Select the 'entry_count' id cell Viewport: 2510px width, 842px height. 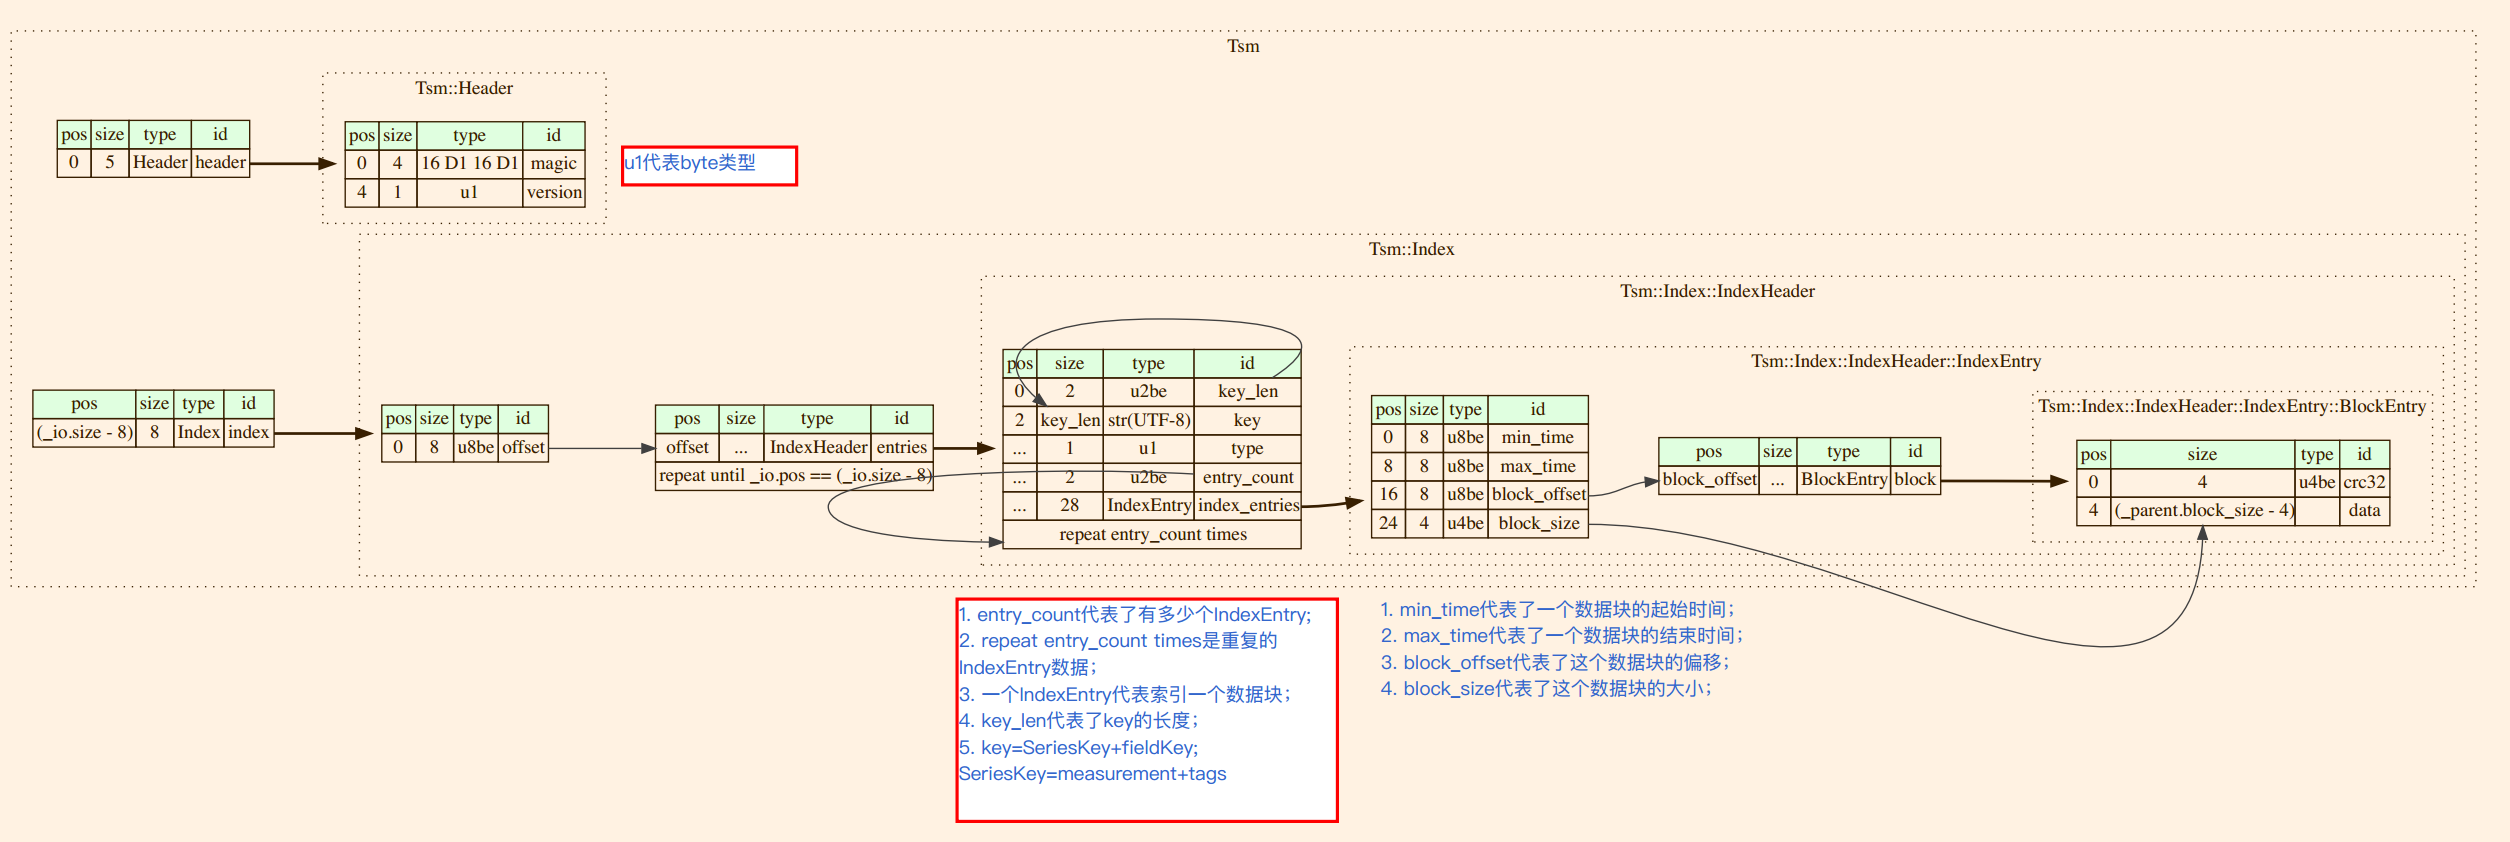point(1247,477)
